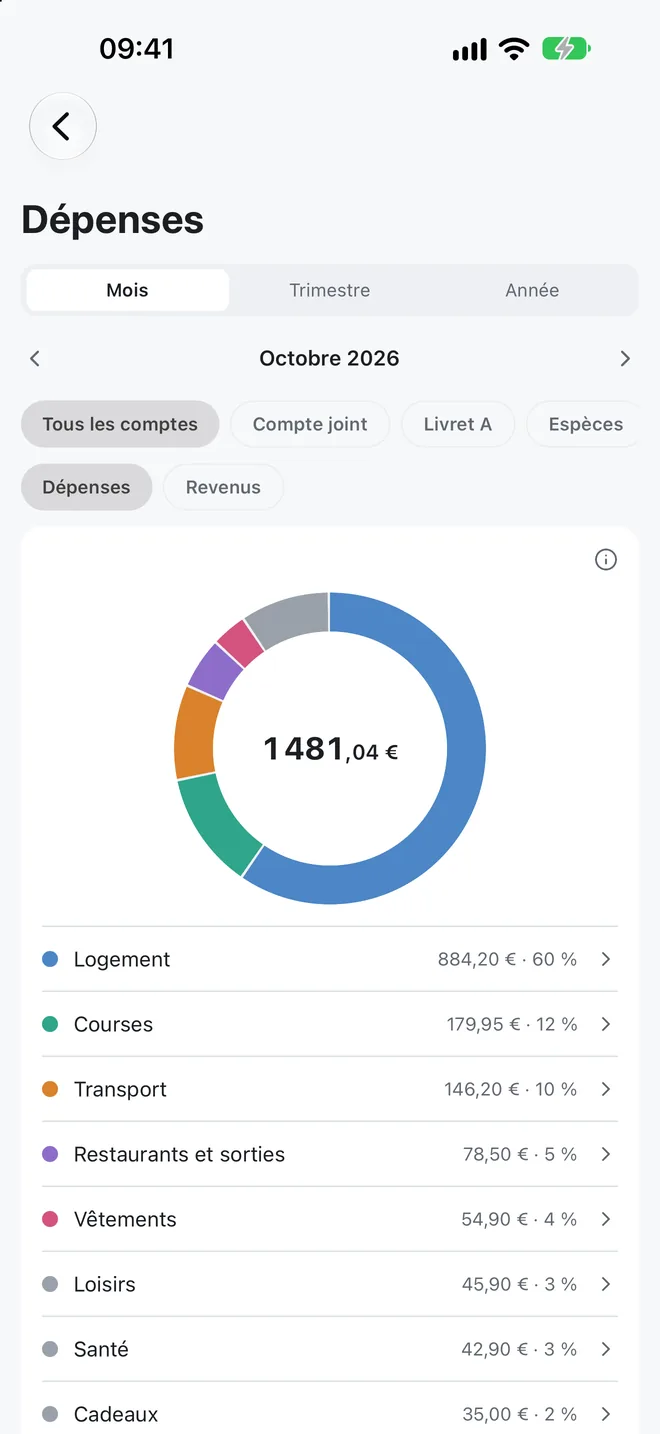Tap the orange Transport legend dot
Viewport: 660px width, 1434px height.
(50, 1089)
